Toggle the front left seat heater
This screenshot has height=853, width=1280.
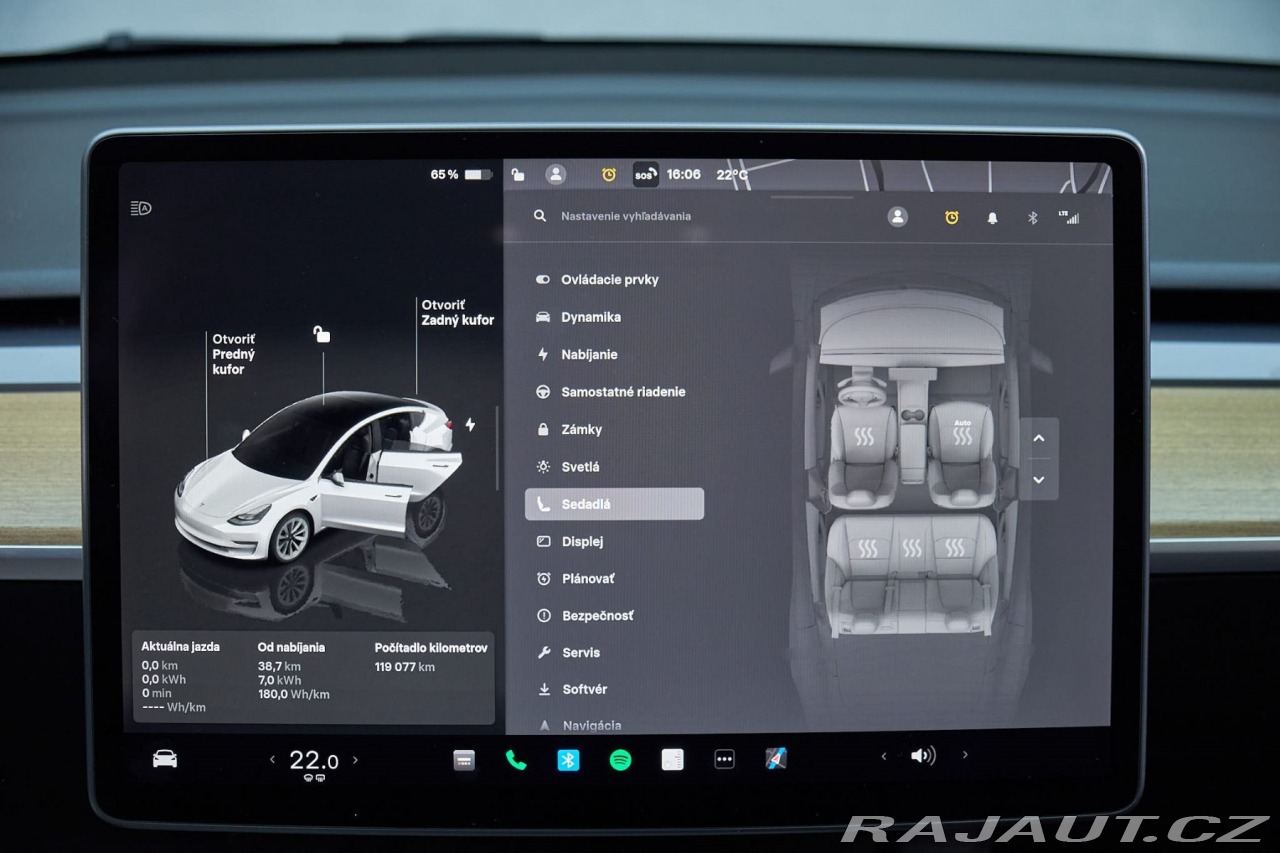pos(864,437)
